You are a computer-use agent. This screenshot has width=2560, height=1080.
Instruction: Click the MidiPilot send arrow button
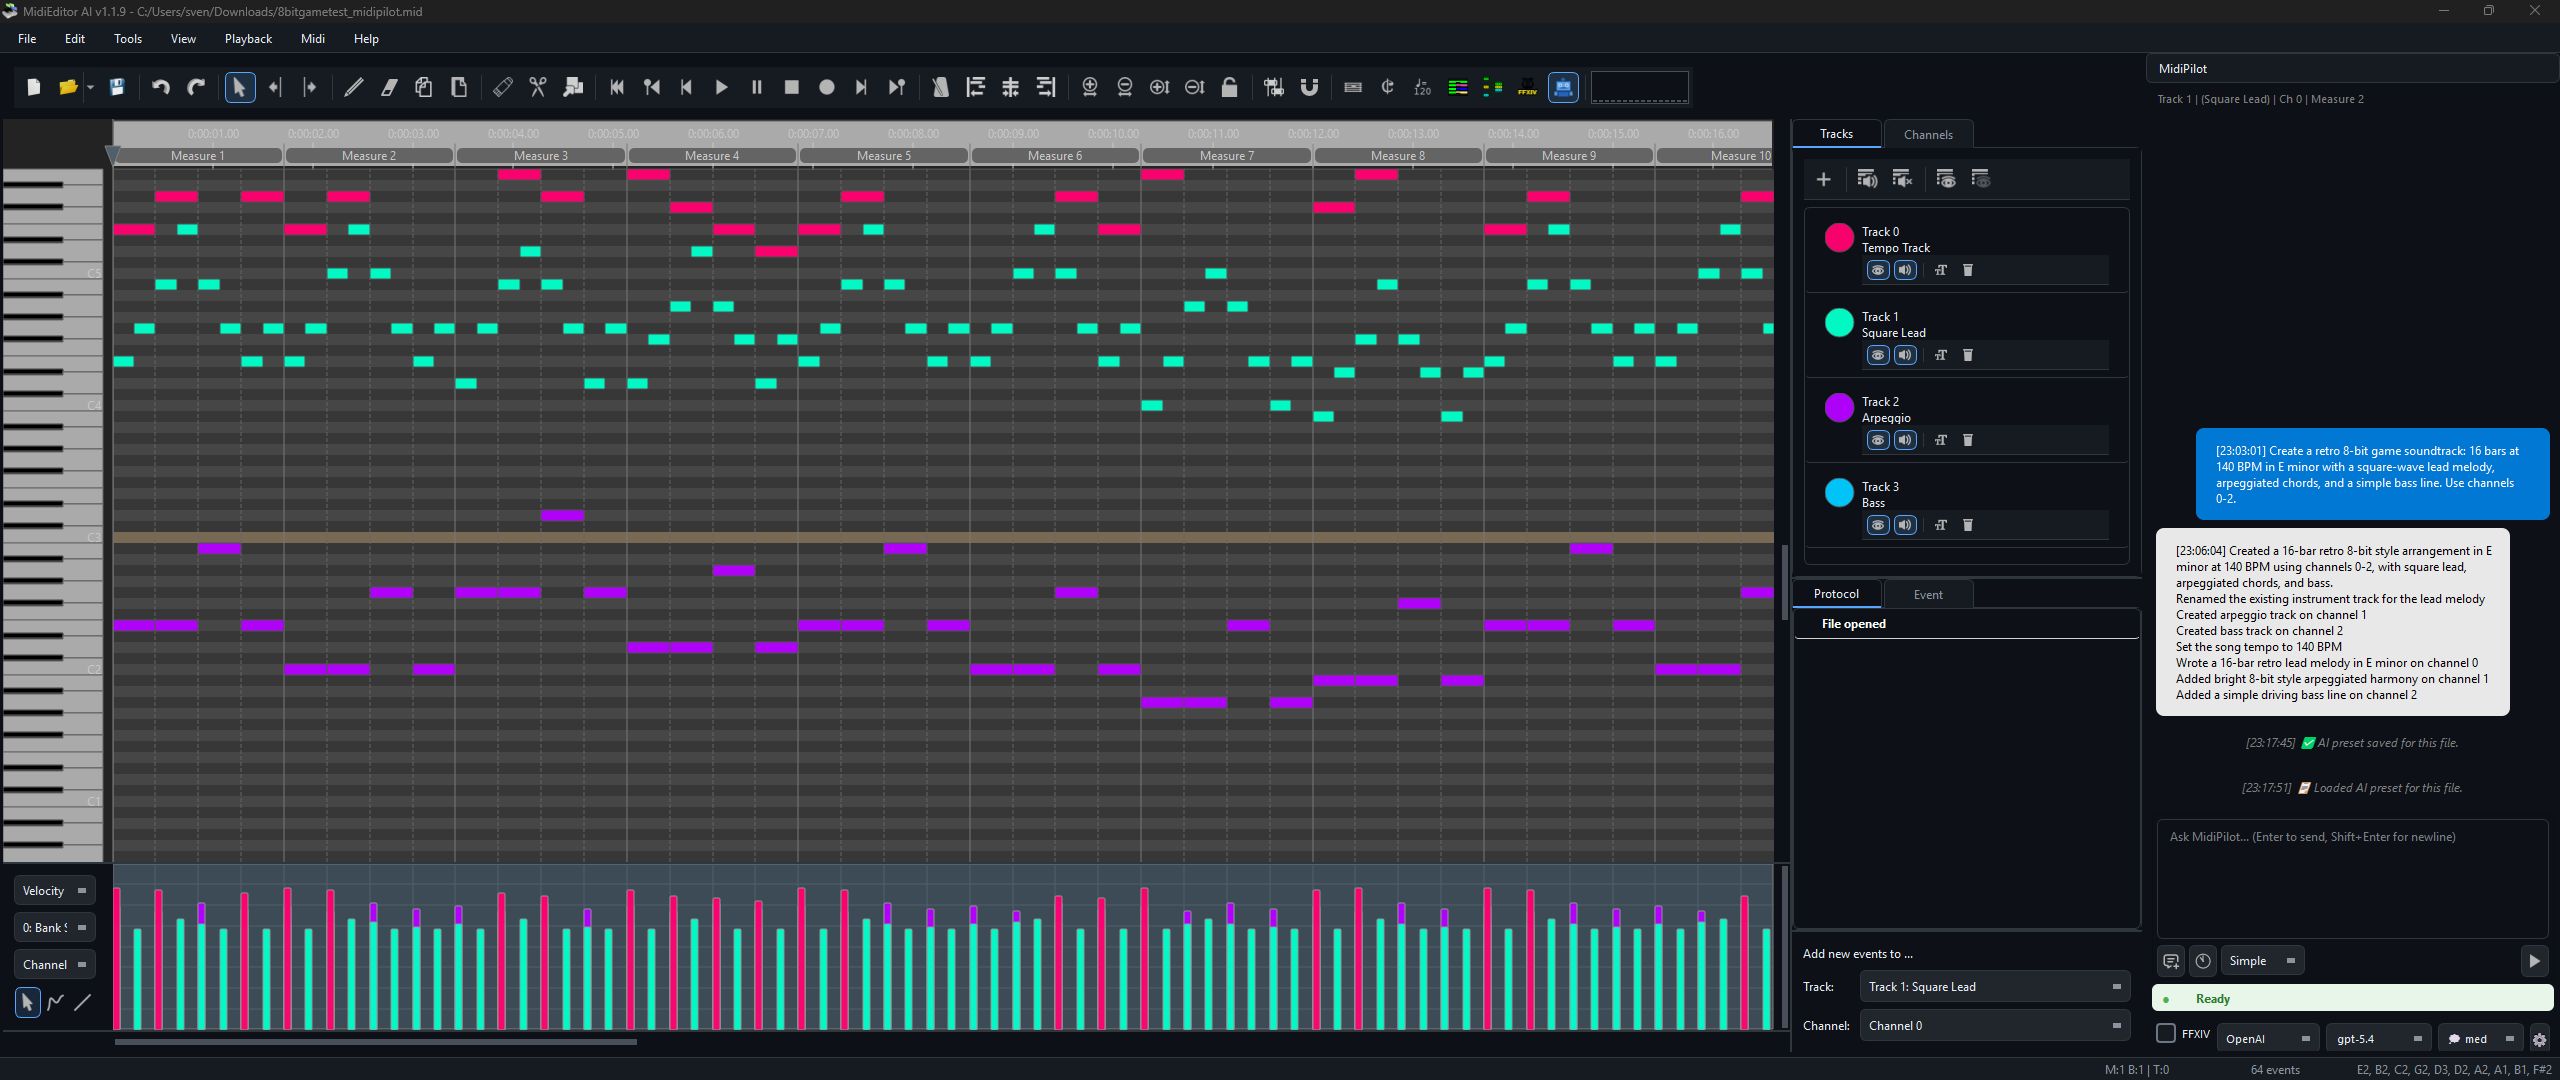pyautogui.click(x=2533, y=961)
